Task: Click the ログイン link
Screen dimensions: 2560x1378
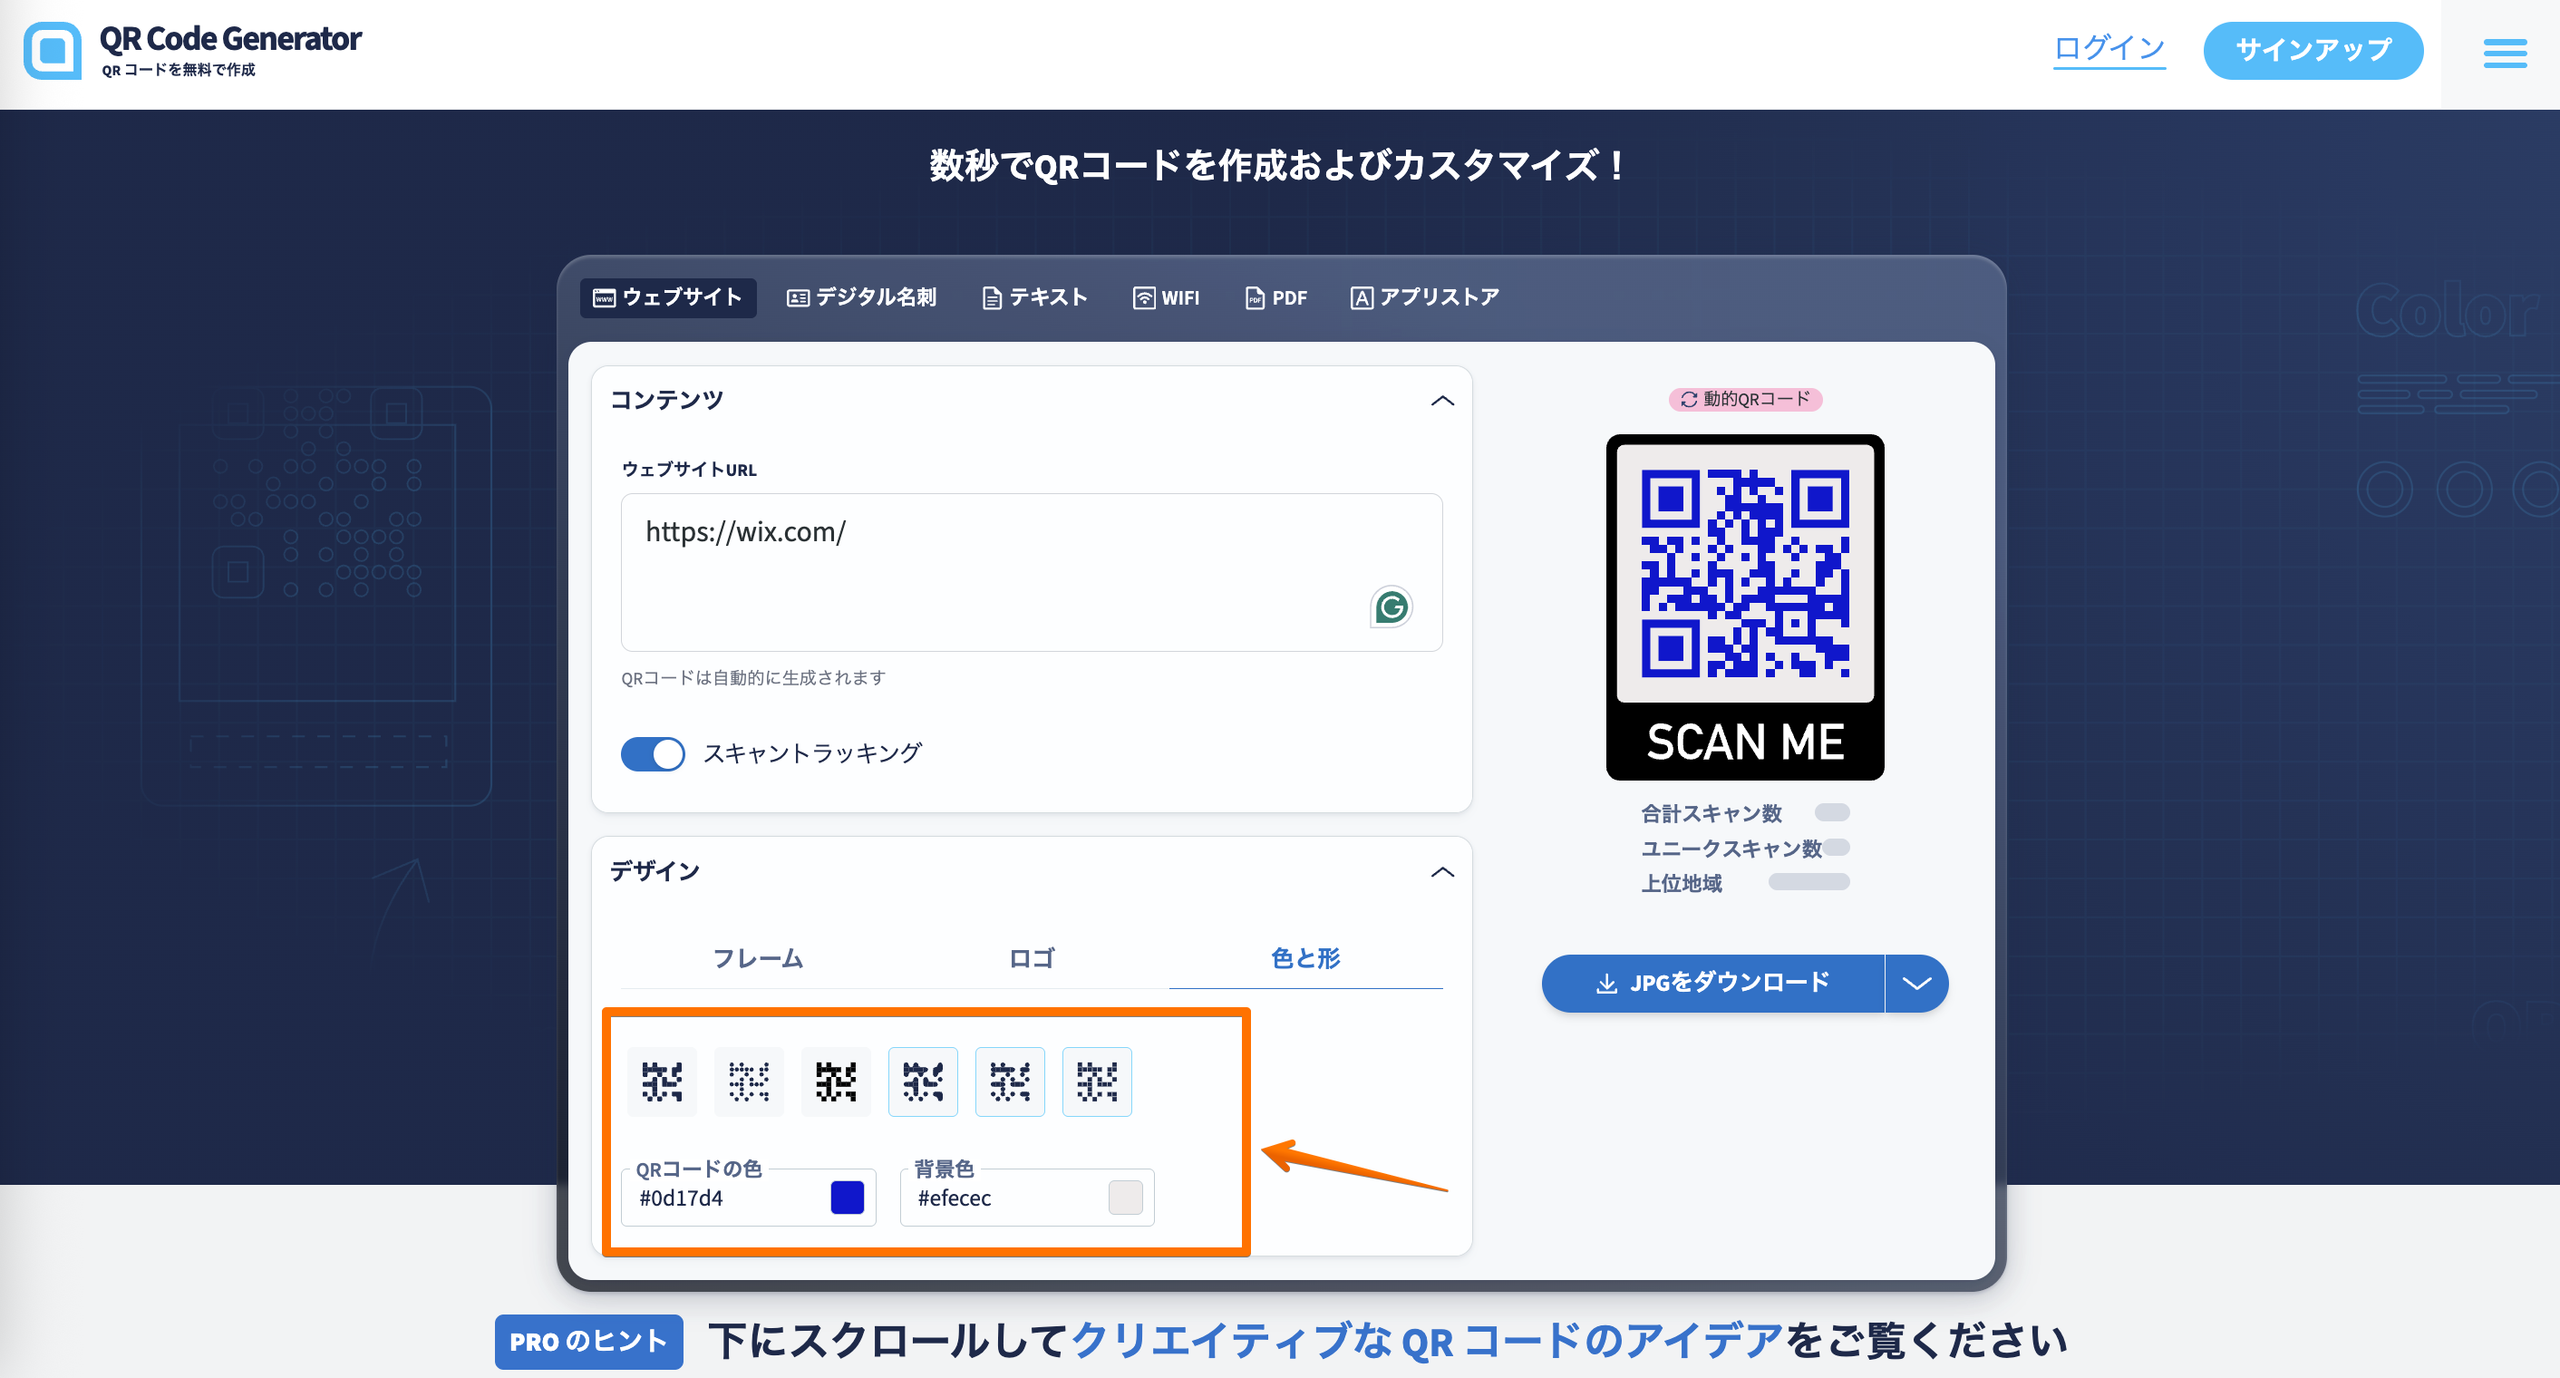Action: (x=2109, y=48)
